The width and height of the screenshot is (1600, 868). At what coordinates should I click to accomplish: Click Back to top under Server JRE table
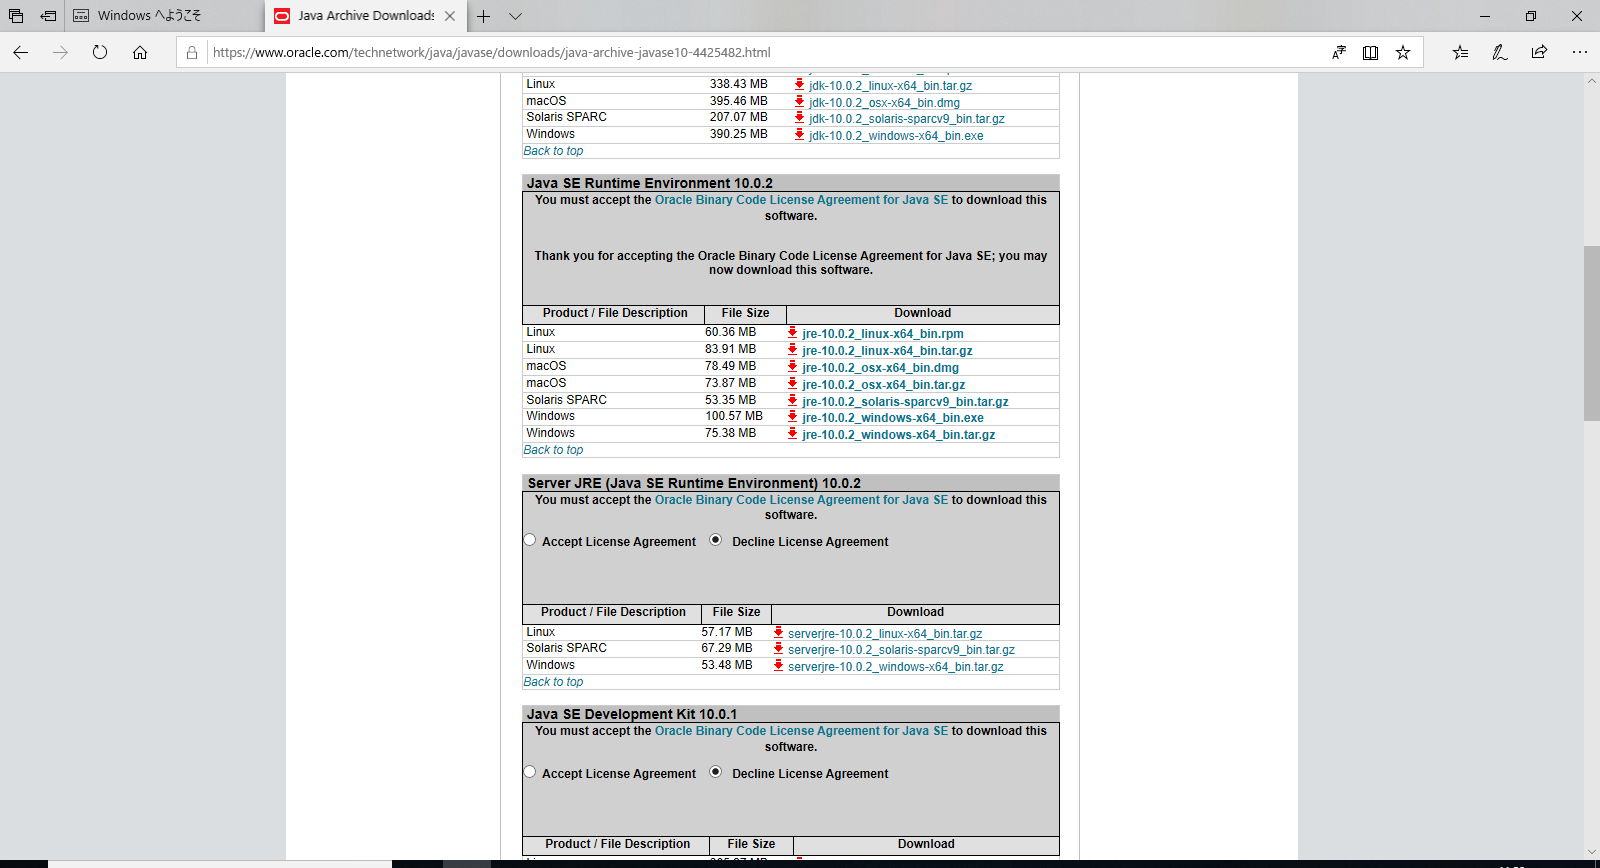coord(553,682)
